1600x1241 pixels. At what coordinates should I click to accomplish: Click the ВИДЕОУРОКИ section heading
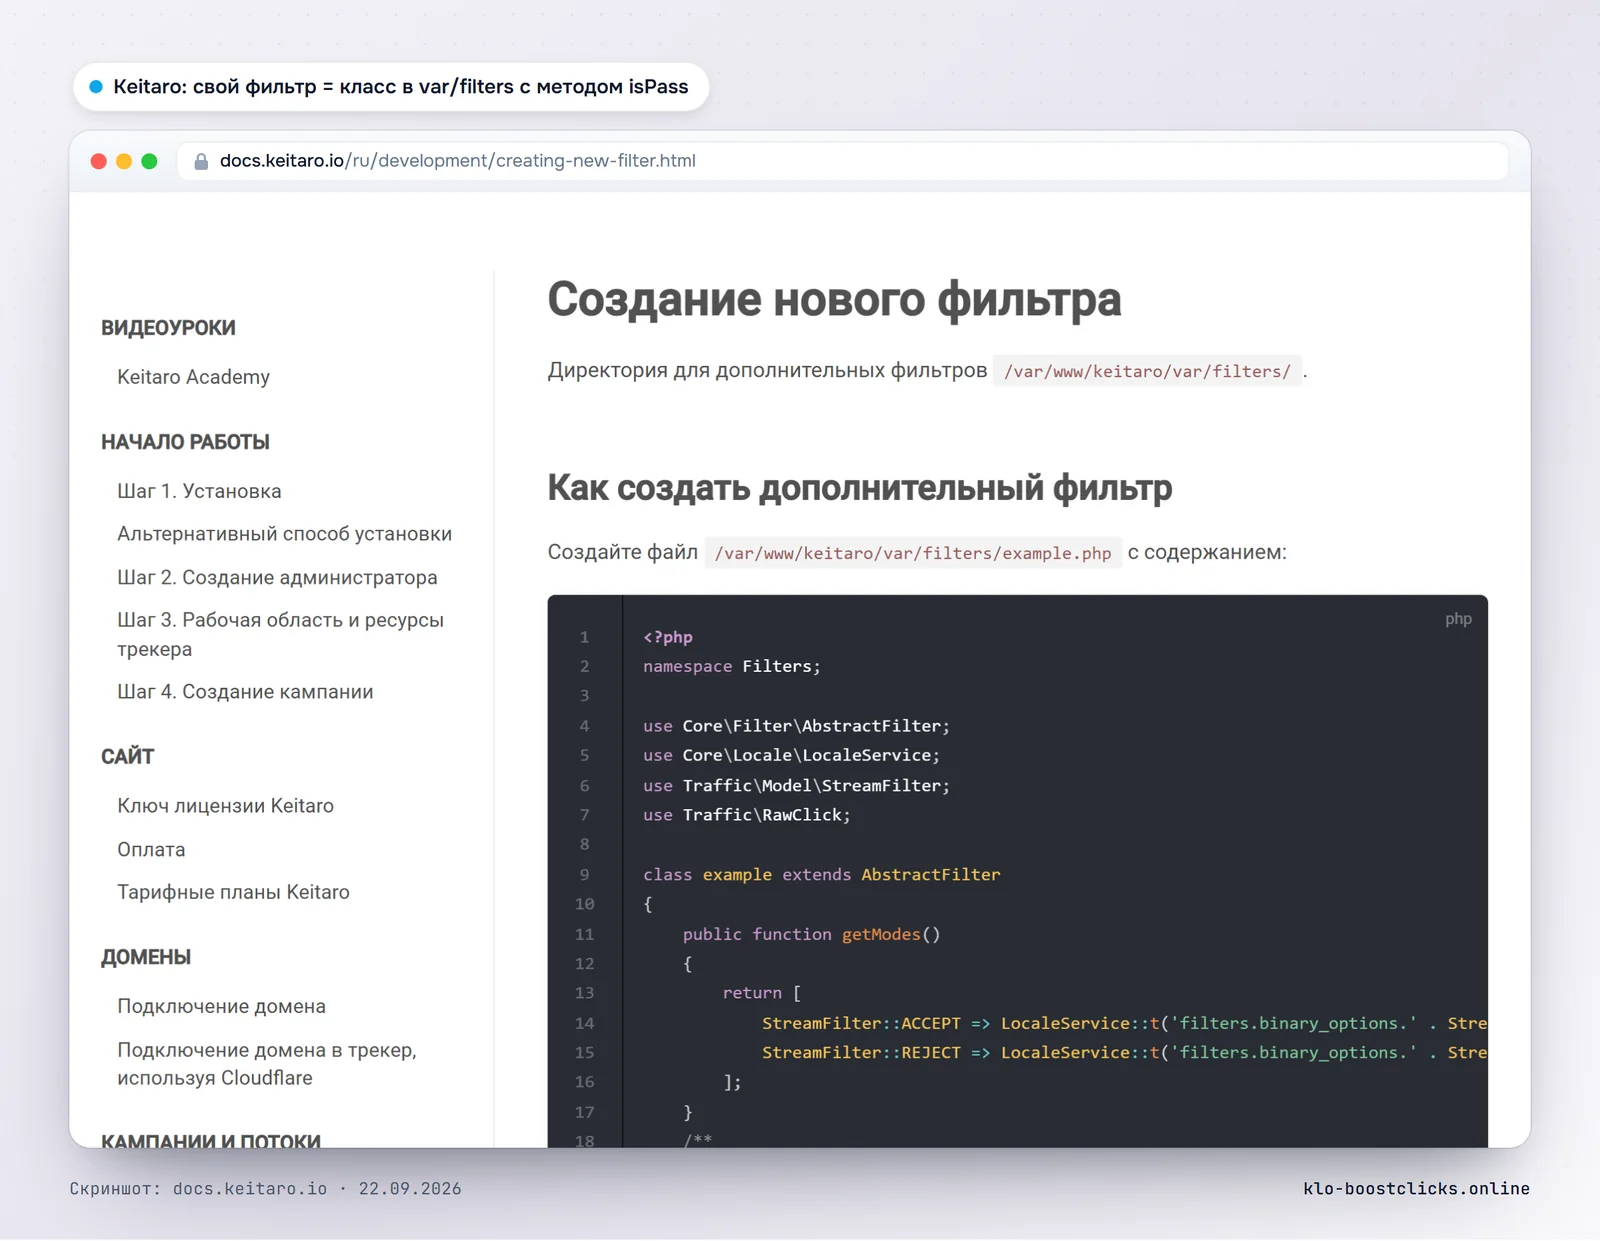point(168,328)
